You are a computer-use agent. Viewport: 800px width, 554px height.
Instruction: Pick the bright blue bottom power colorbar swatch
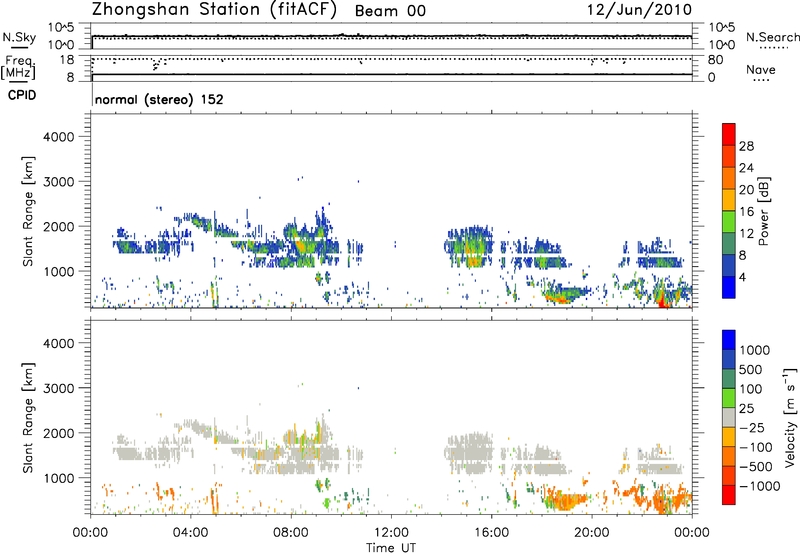(x=729, y=287)
